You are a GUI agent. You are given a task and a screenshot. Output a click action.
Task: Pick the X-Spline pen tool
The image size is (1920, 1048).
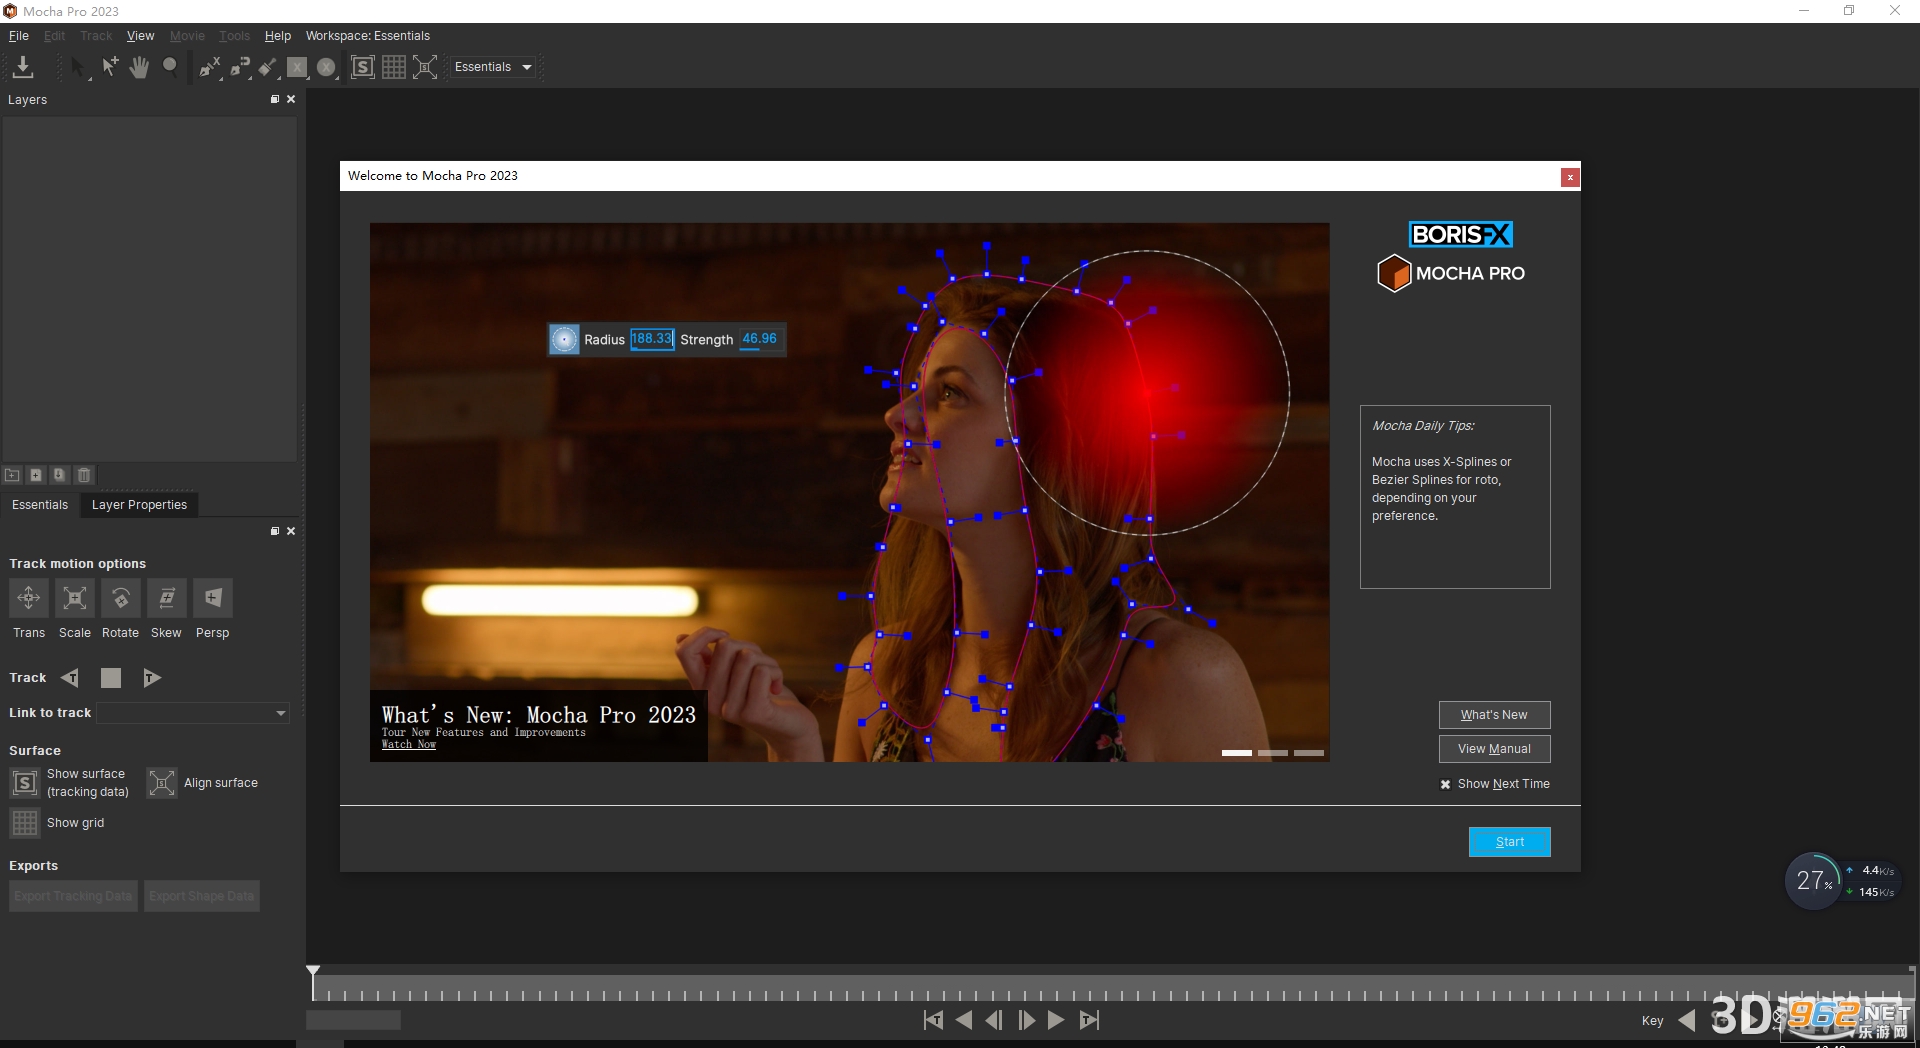click(x=209, y=67)
